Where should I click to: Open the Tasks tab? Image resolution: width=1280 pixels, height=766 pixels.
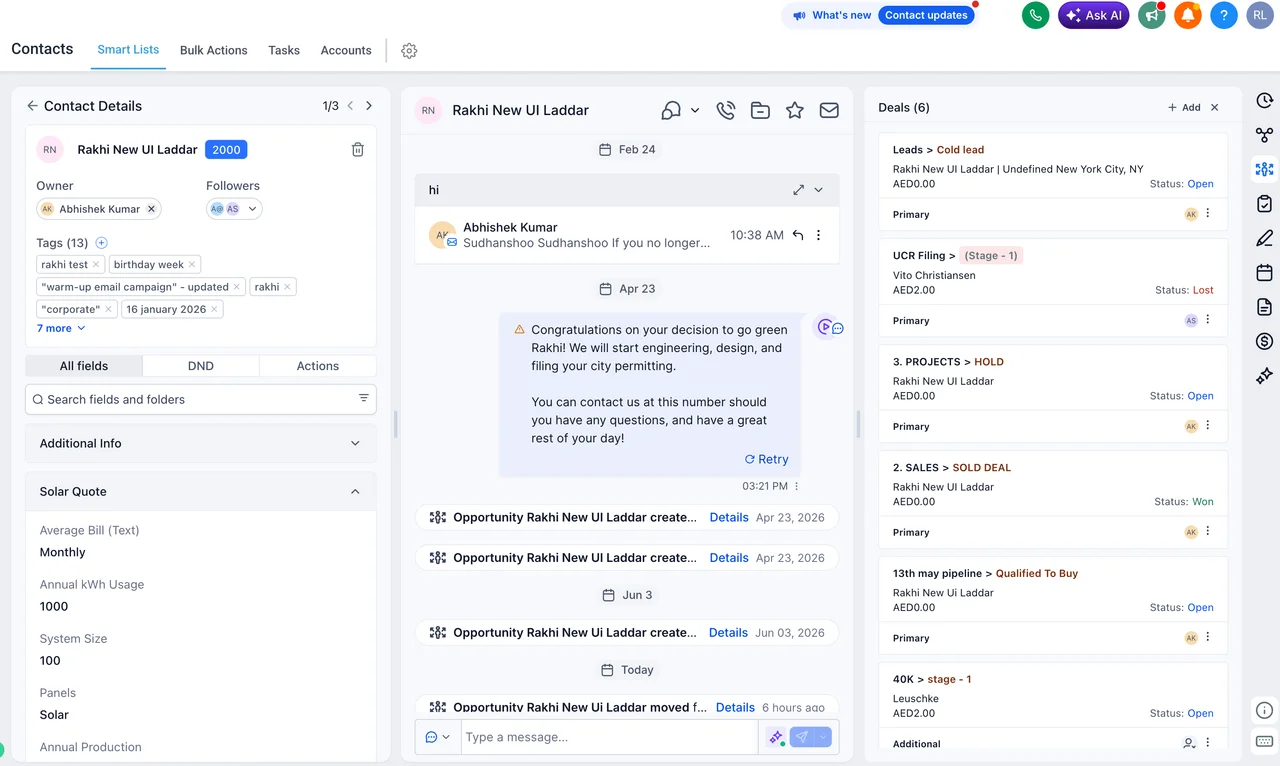(284, 50)
